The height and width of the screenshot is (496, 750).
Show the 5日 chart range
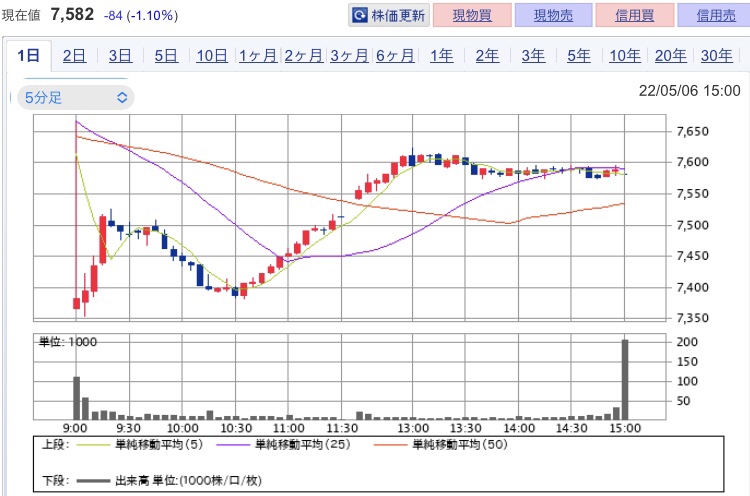(x=166, y=56)
